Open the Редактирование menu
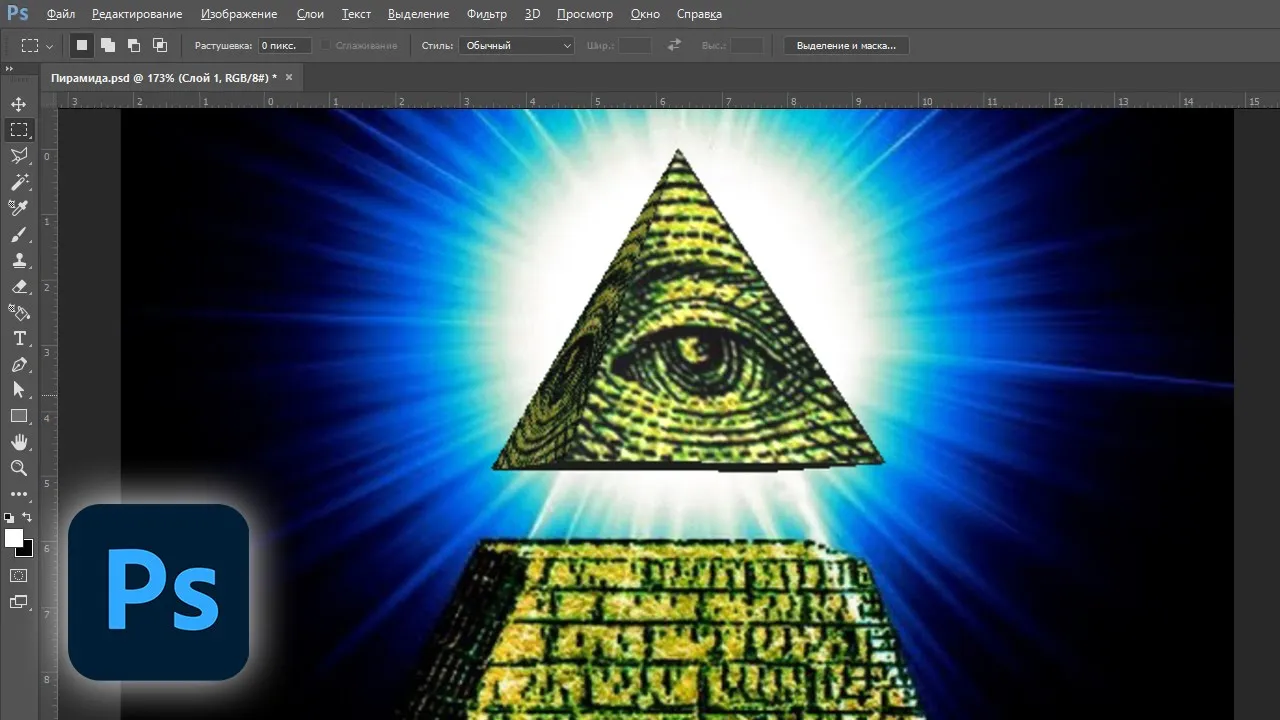1280x720 pixels. pos(137,14)
